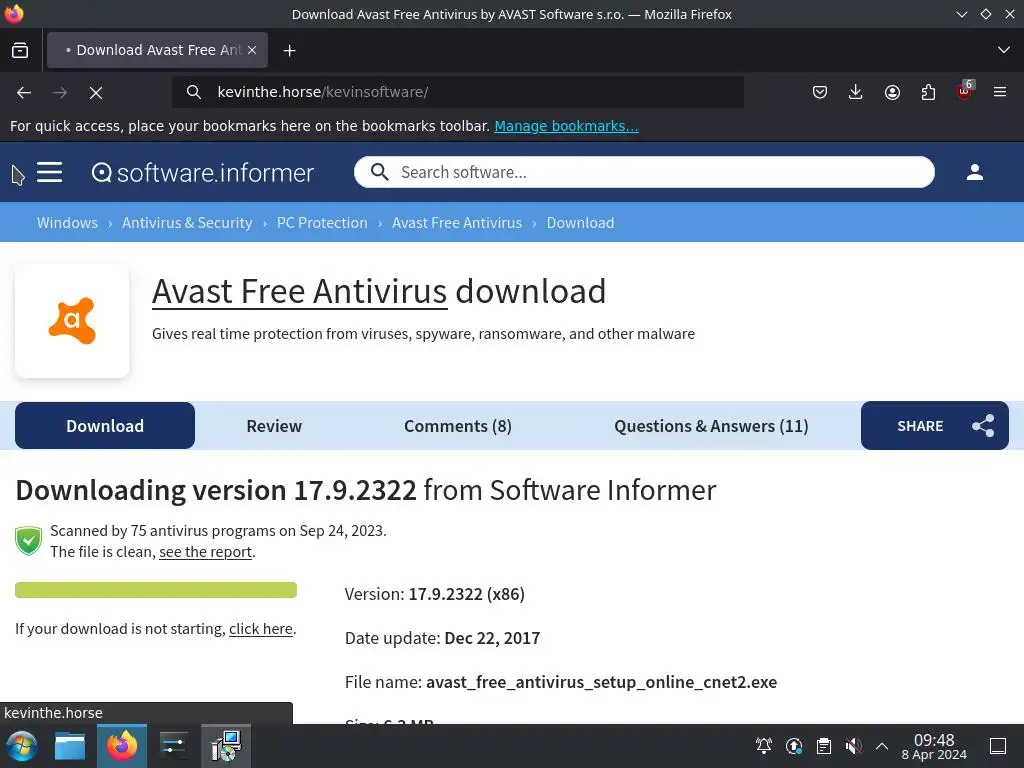Stop loading the page

pos(96,93)
